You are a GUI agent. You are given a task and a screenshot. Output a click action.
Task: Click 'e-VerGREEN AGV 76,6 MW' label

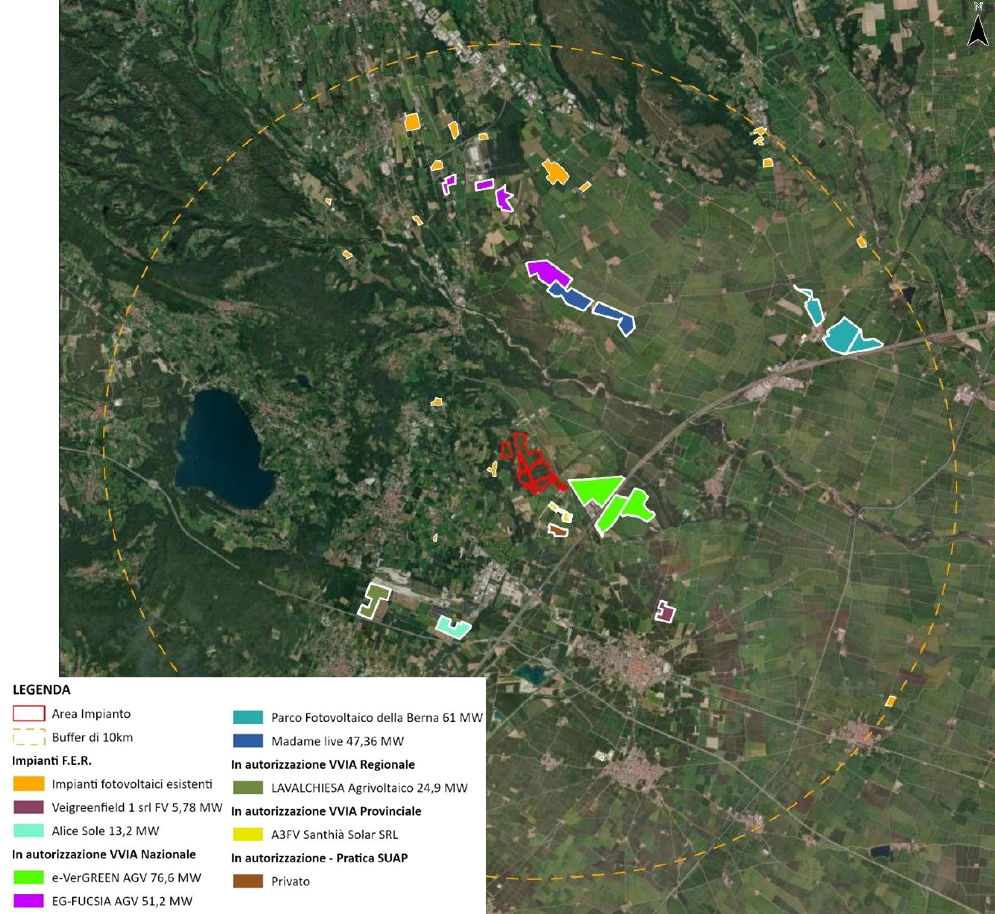[x=126, y=878]
